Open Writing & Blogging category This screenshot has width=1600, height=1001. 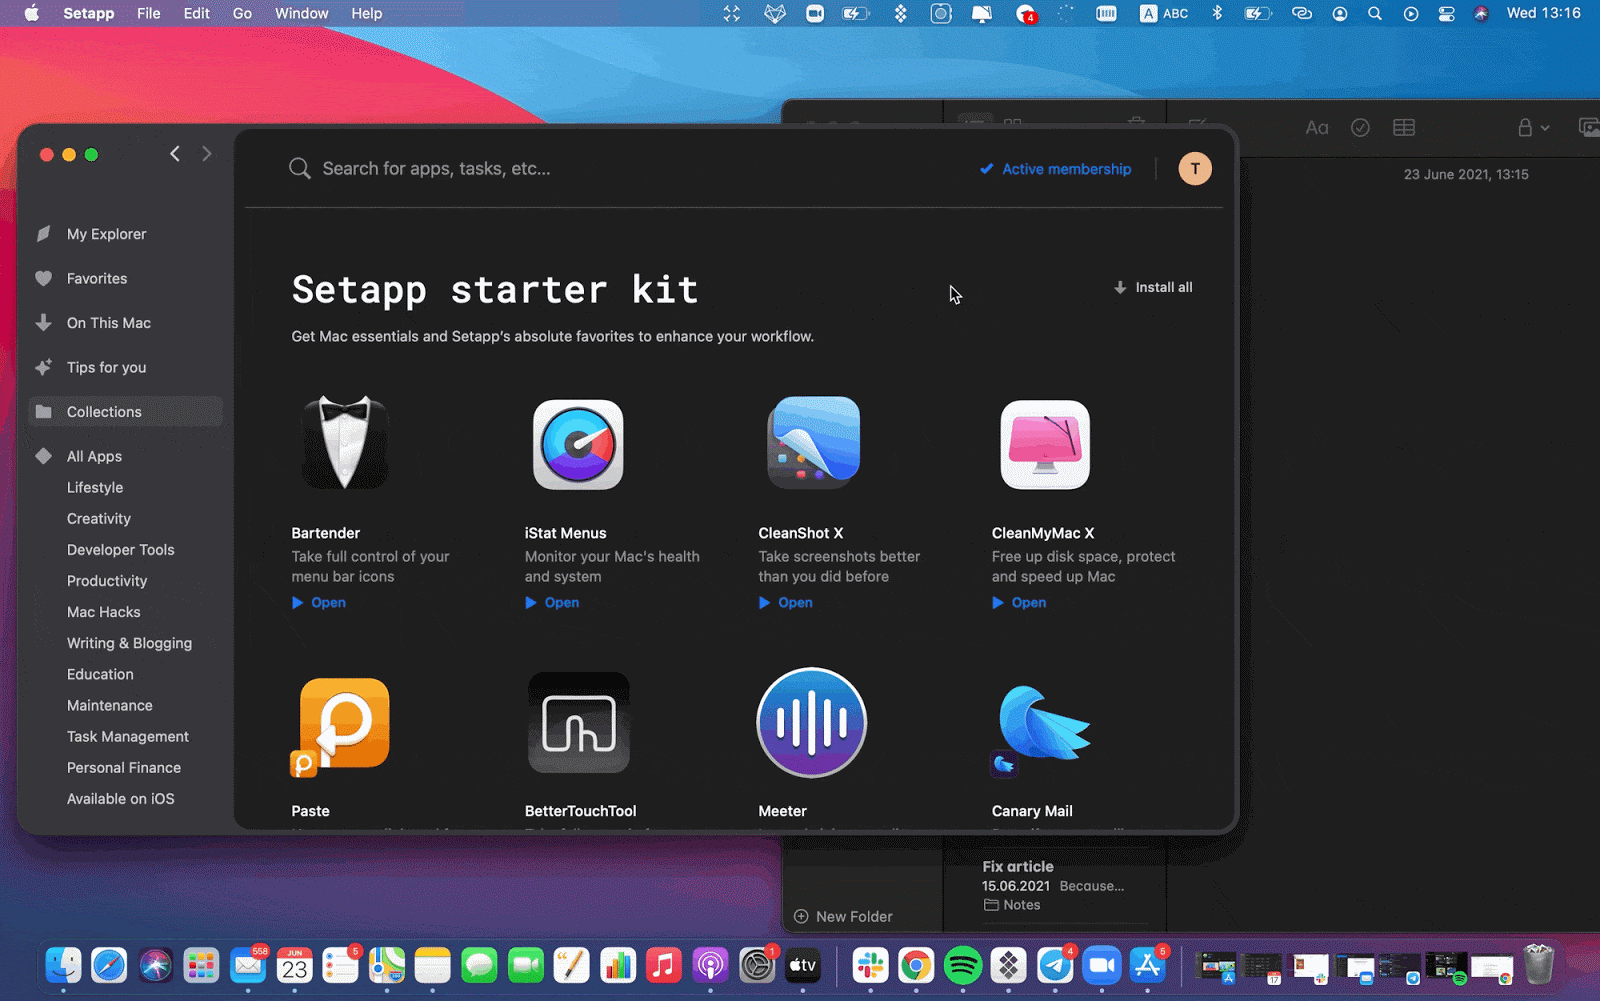click(x=129, y=643)
